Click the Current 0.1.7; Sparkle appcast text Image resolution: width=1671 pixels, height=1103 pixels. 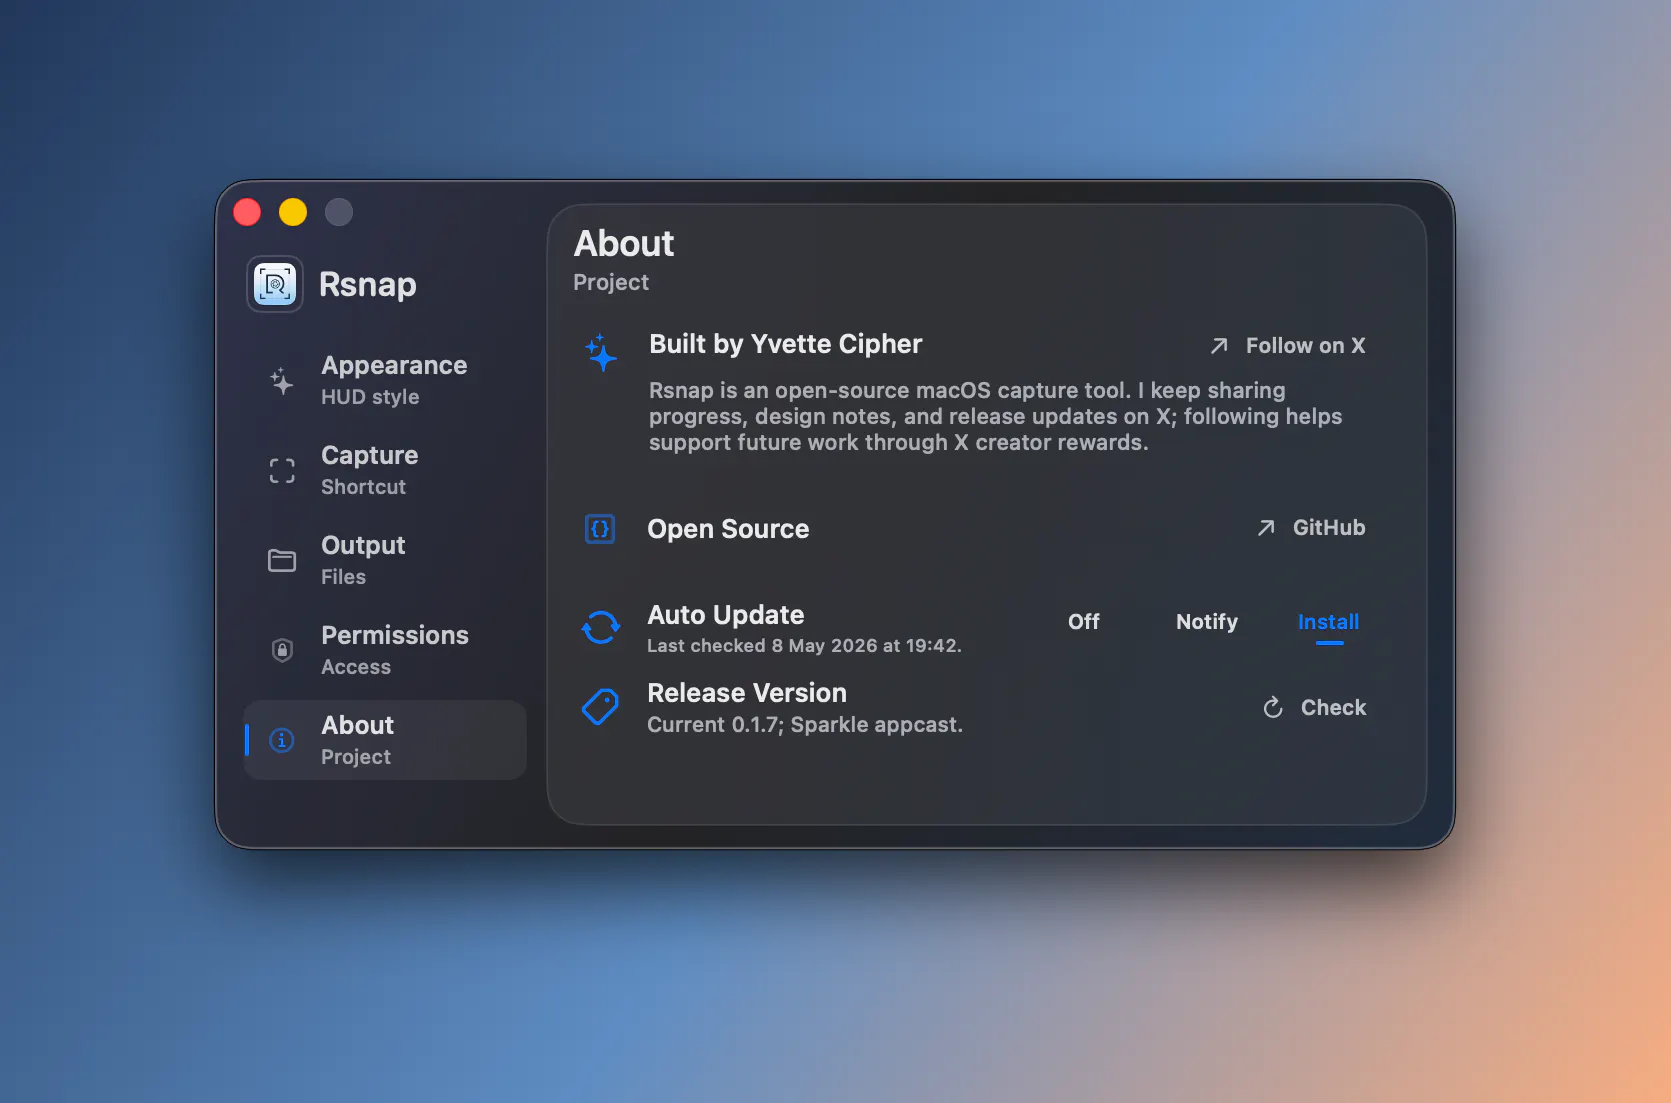tap(805, 725)
